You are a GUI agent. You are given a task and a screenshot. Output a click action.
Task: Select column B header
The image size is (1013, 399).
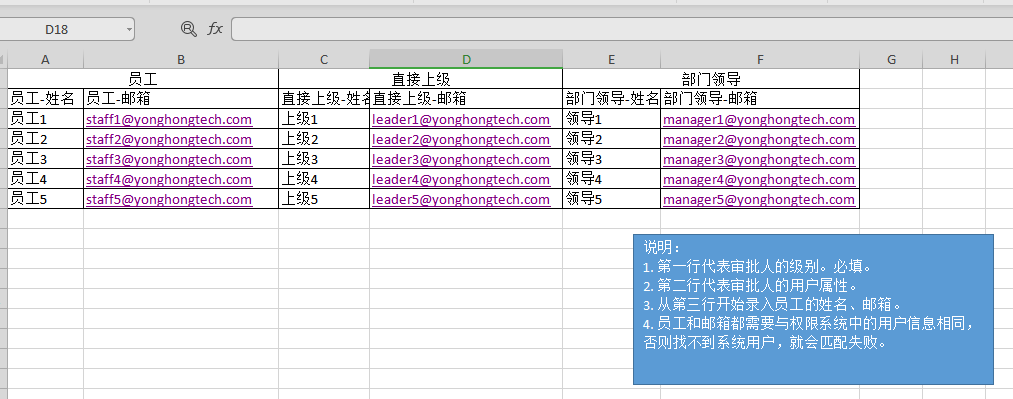[x=181, y=59]
